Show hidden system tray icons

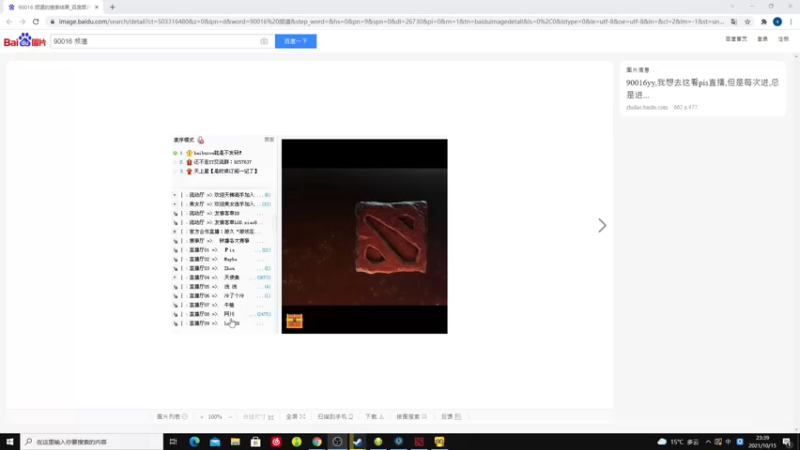[x=708, y=442]
